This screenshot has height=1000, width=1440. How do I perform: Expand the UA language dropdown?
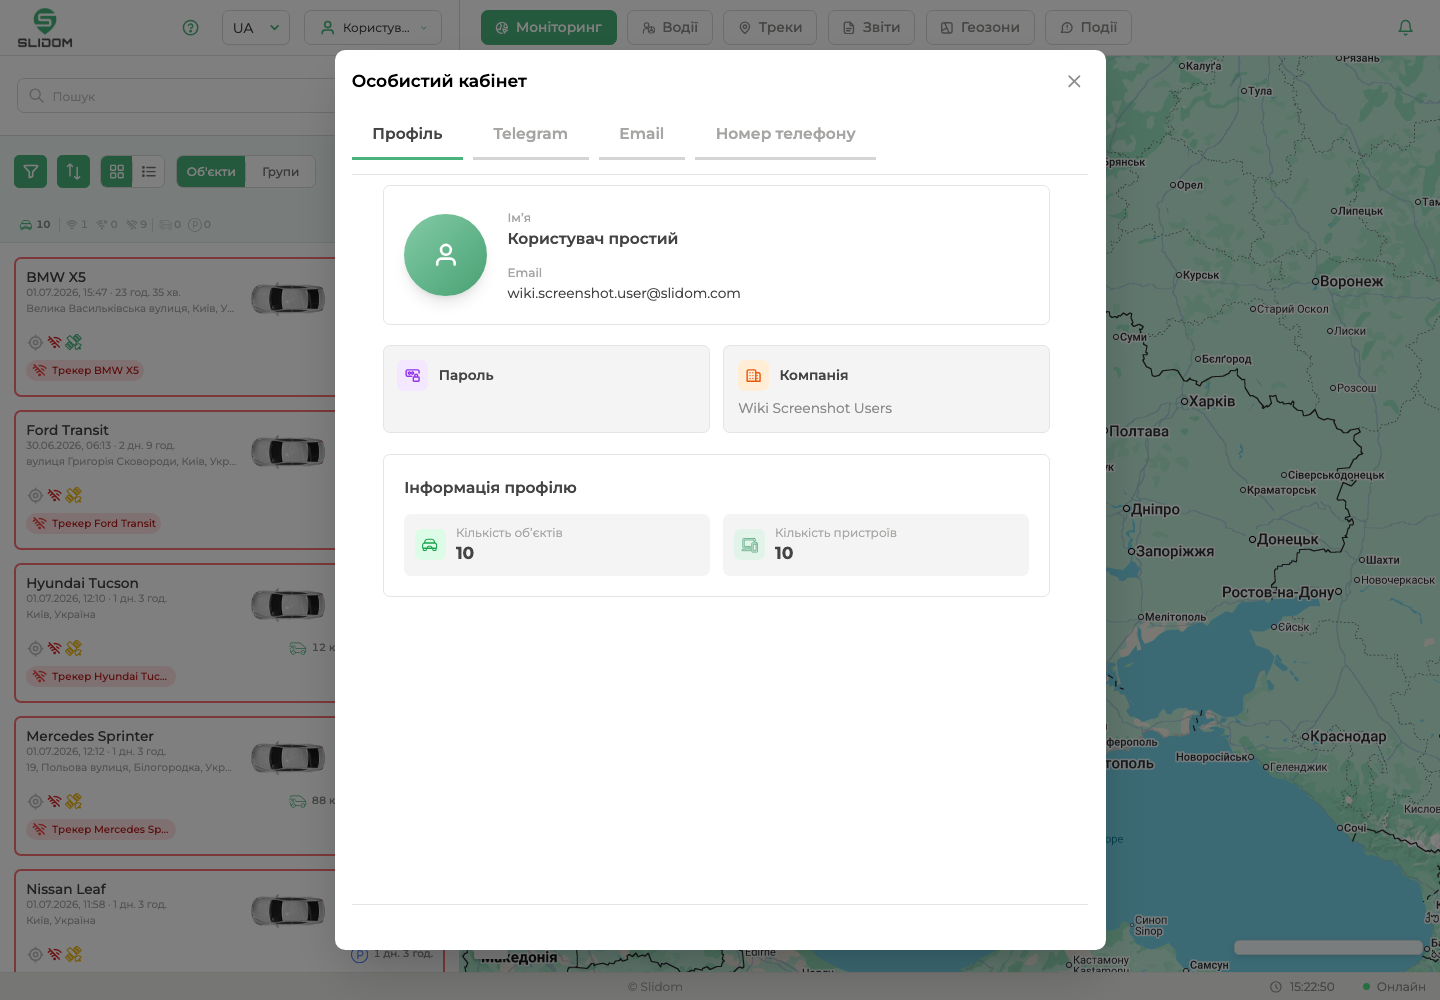[256, 28]
